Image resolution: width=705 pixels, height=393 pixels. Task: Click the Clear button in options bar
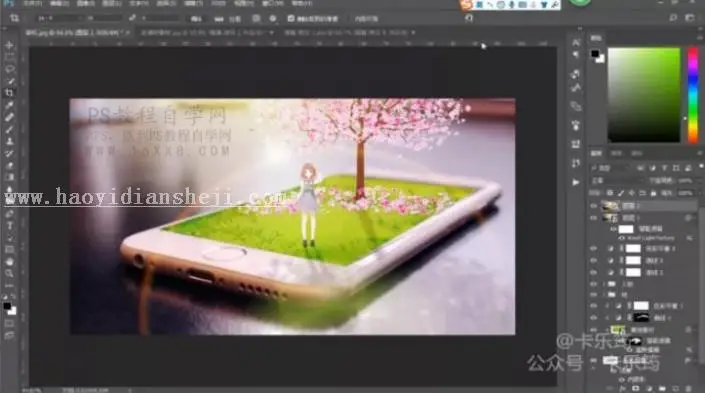tap(196, 19)
